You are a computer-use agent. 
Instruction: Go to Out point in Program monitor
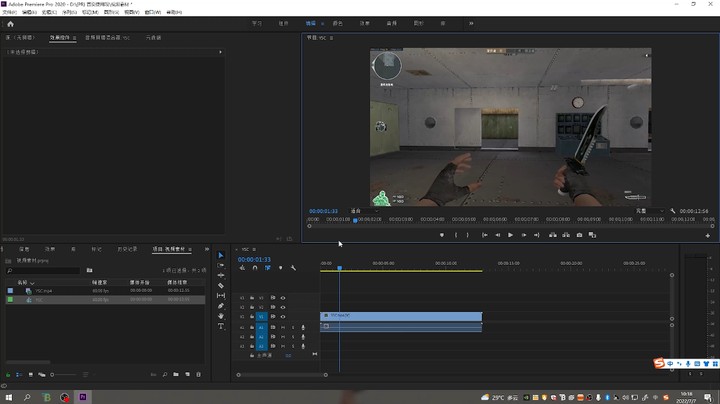click(536, 235)
